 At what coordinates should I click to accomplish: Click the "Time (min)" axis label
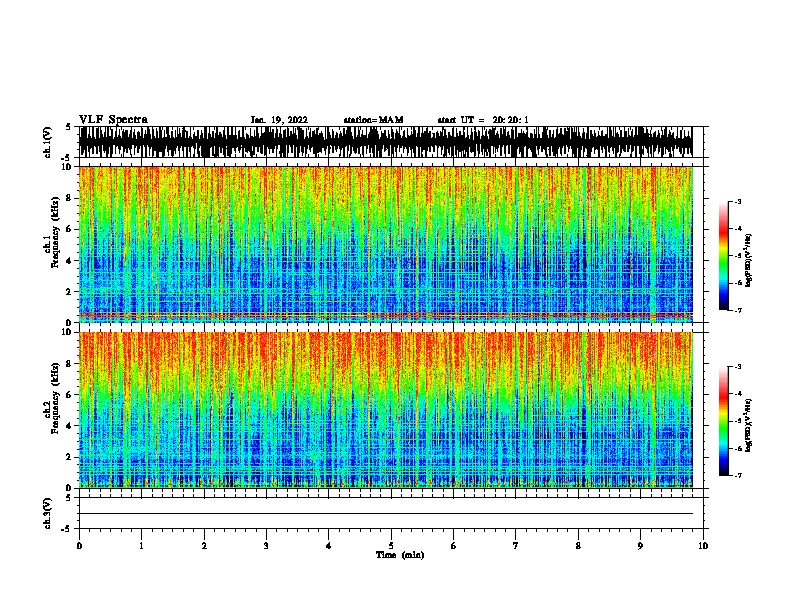coord(400,555)
